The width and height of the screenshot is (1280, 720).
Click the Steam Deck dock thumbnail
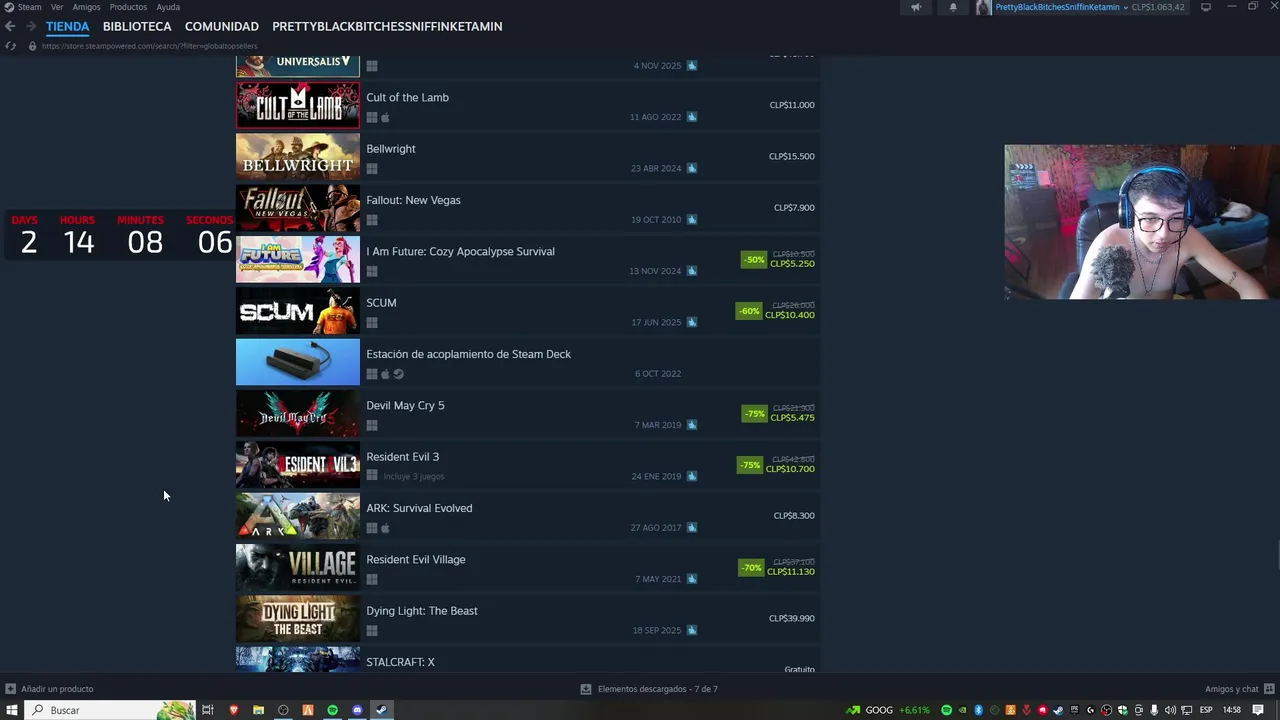(298, 362)
